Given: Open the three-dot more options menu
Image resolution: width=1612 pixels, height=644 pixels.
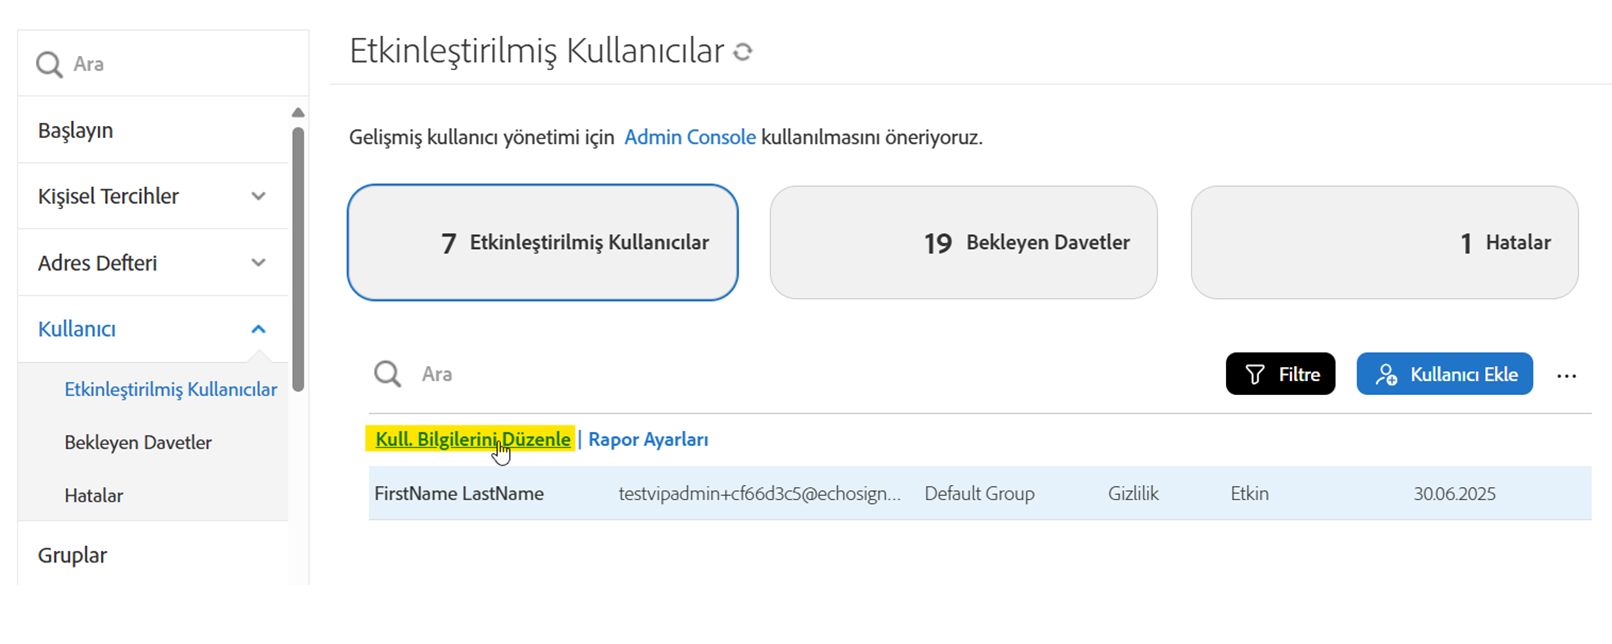Looking at the screenshot, I should point(1566,376).
